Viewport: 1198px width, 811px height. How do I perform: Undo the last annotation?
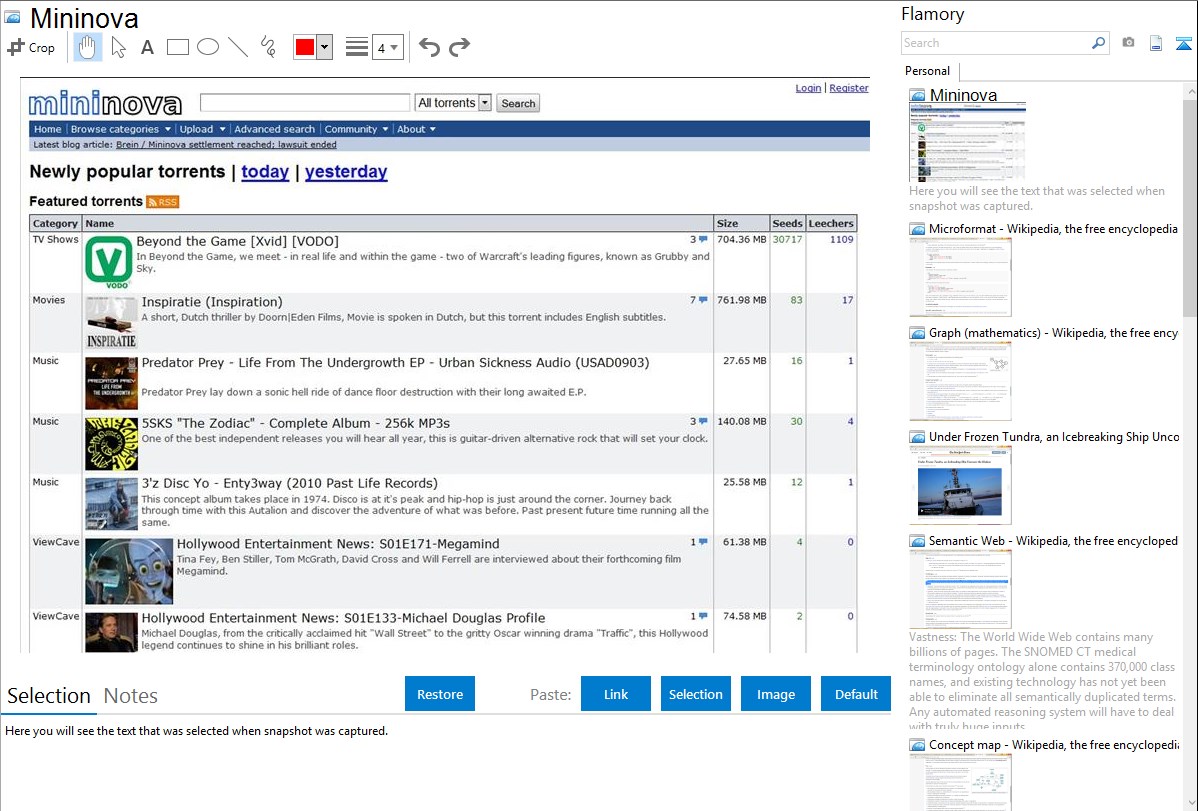[x=429, y=47]
